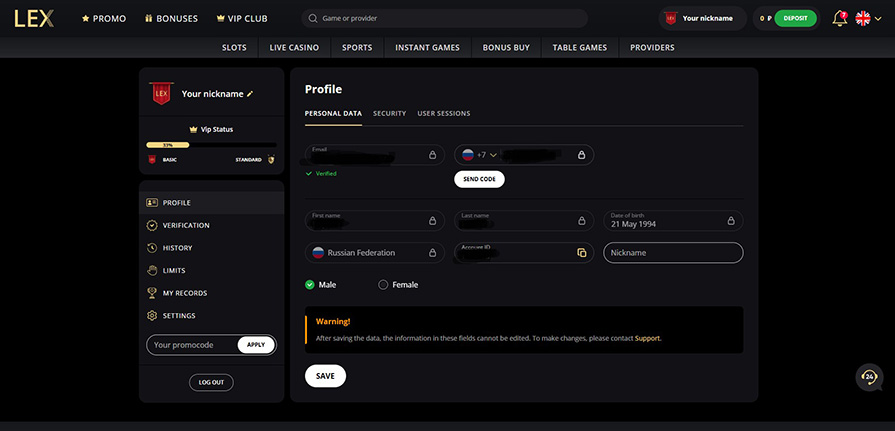Click the lock icon in Email field
895x431 pixels.
(433, 155)
